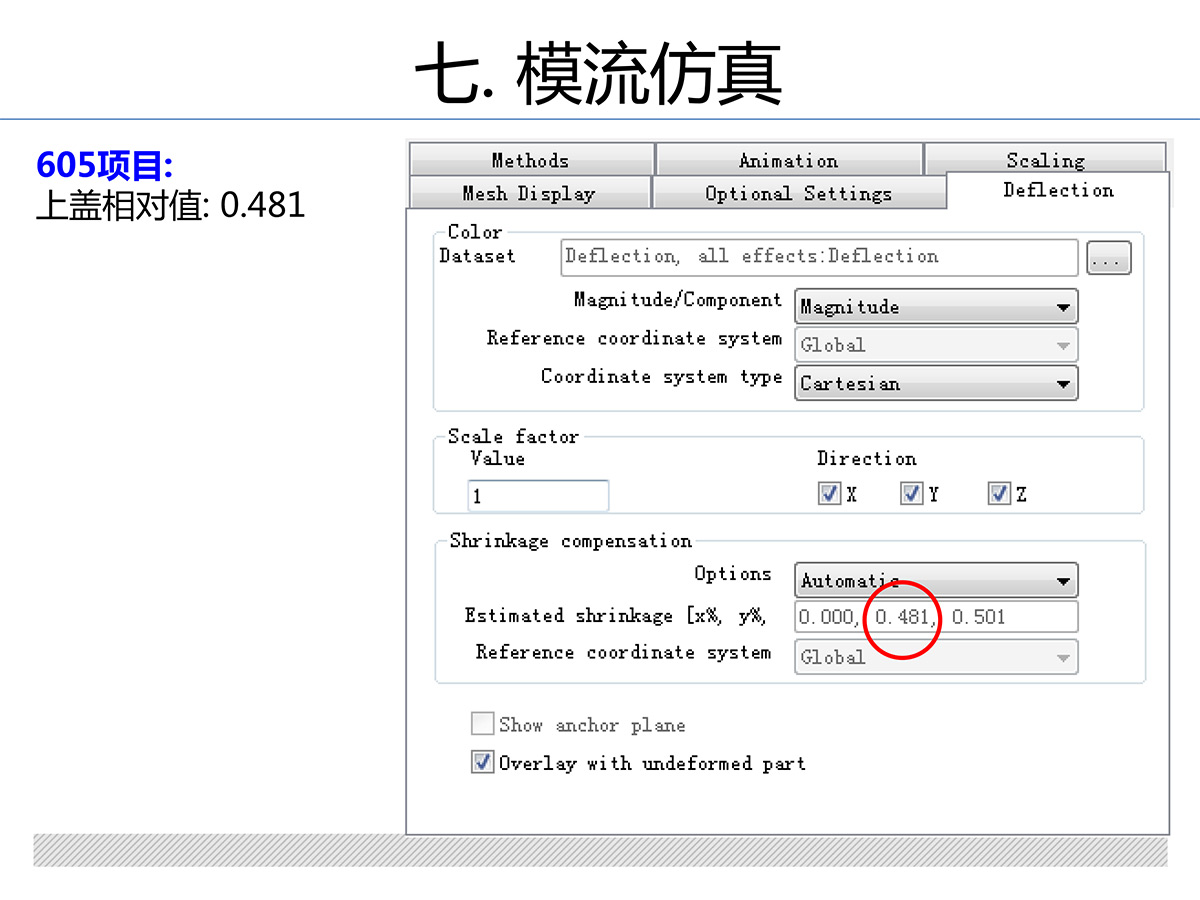Open the Scaling tab
Viewport: 1200px width, 900px height.
(x=1045, y=160)
